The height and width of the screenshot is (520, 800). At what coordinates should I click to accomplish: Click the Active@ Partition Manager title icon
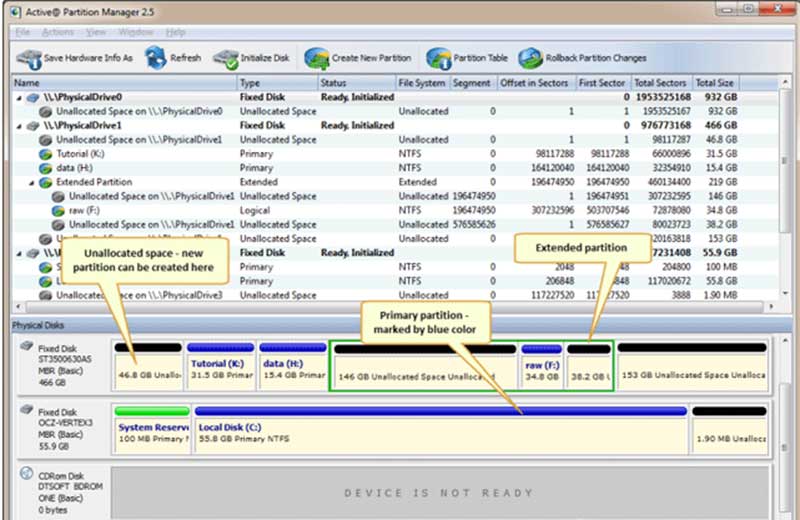[16, 12]
